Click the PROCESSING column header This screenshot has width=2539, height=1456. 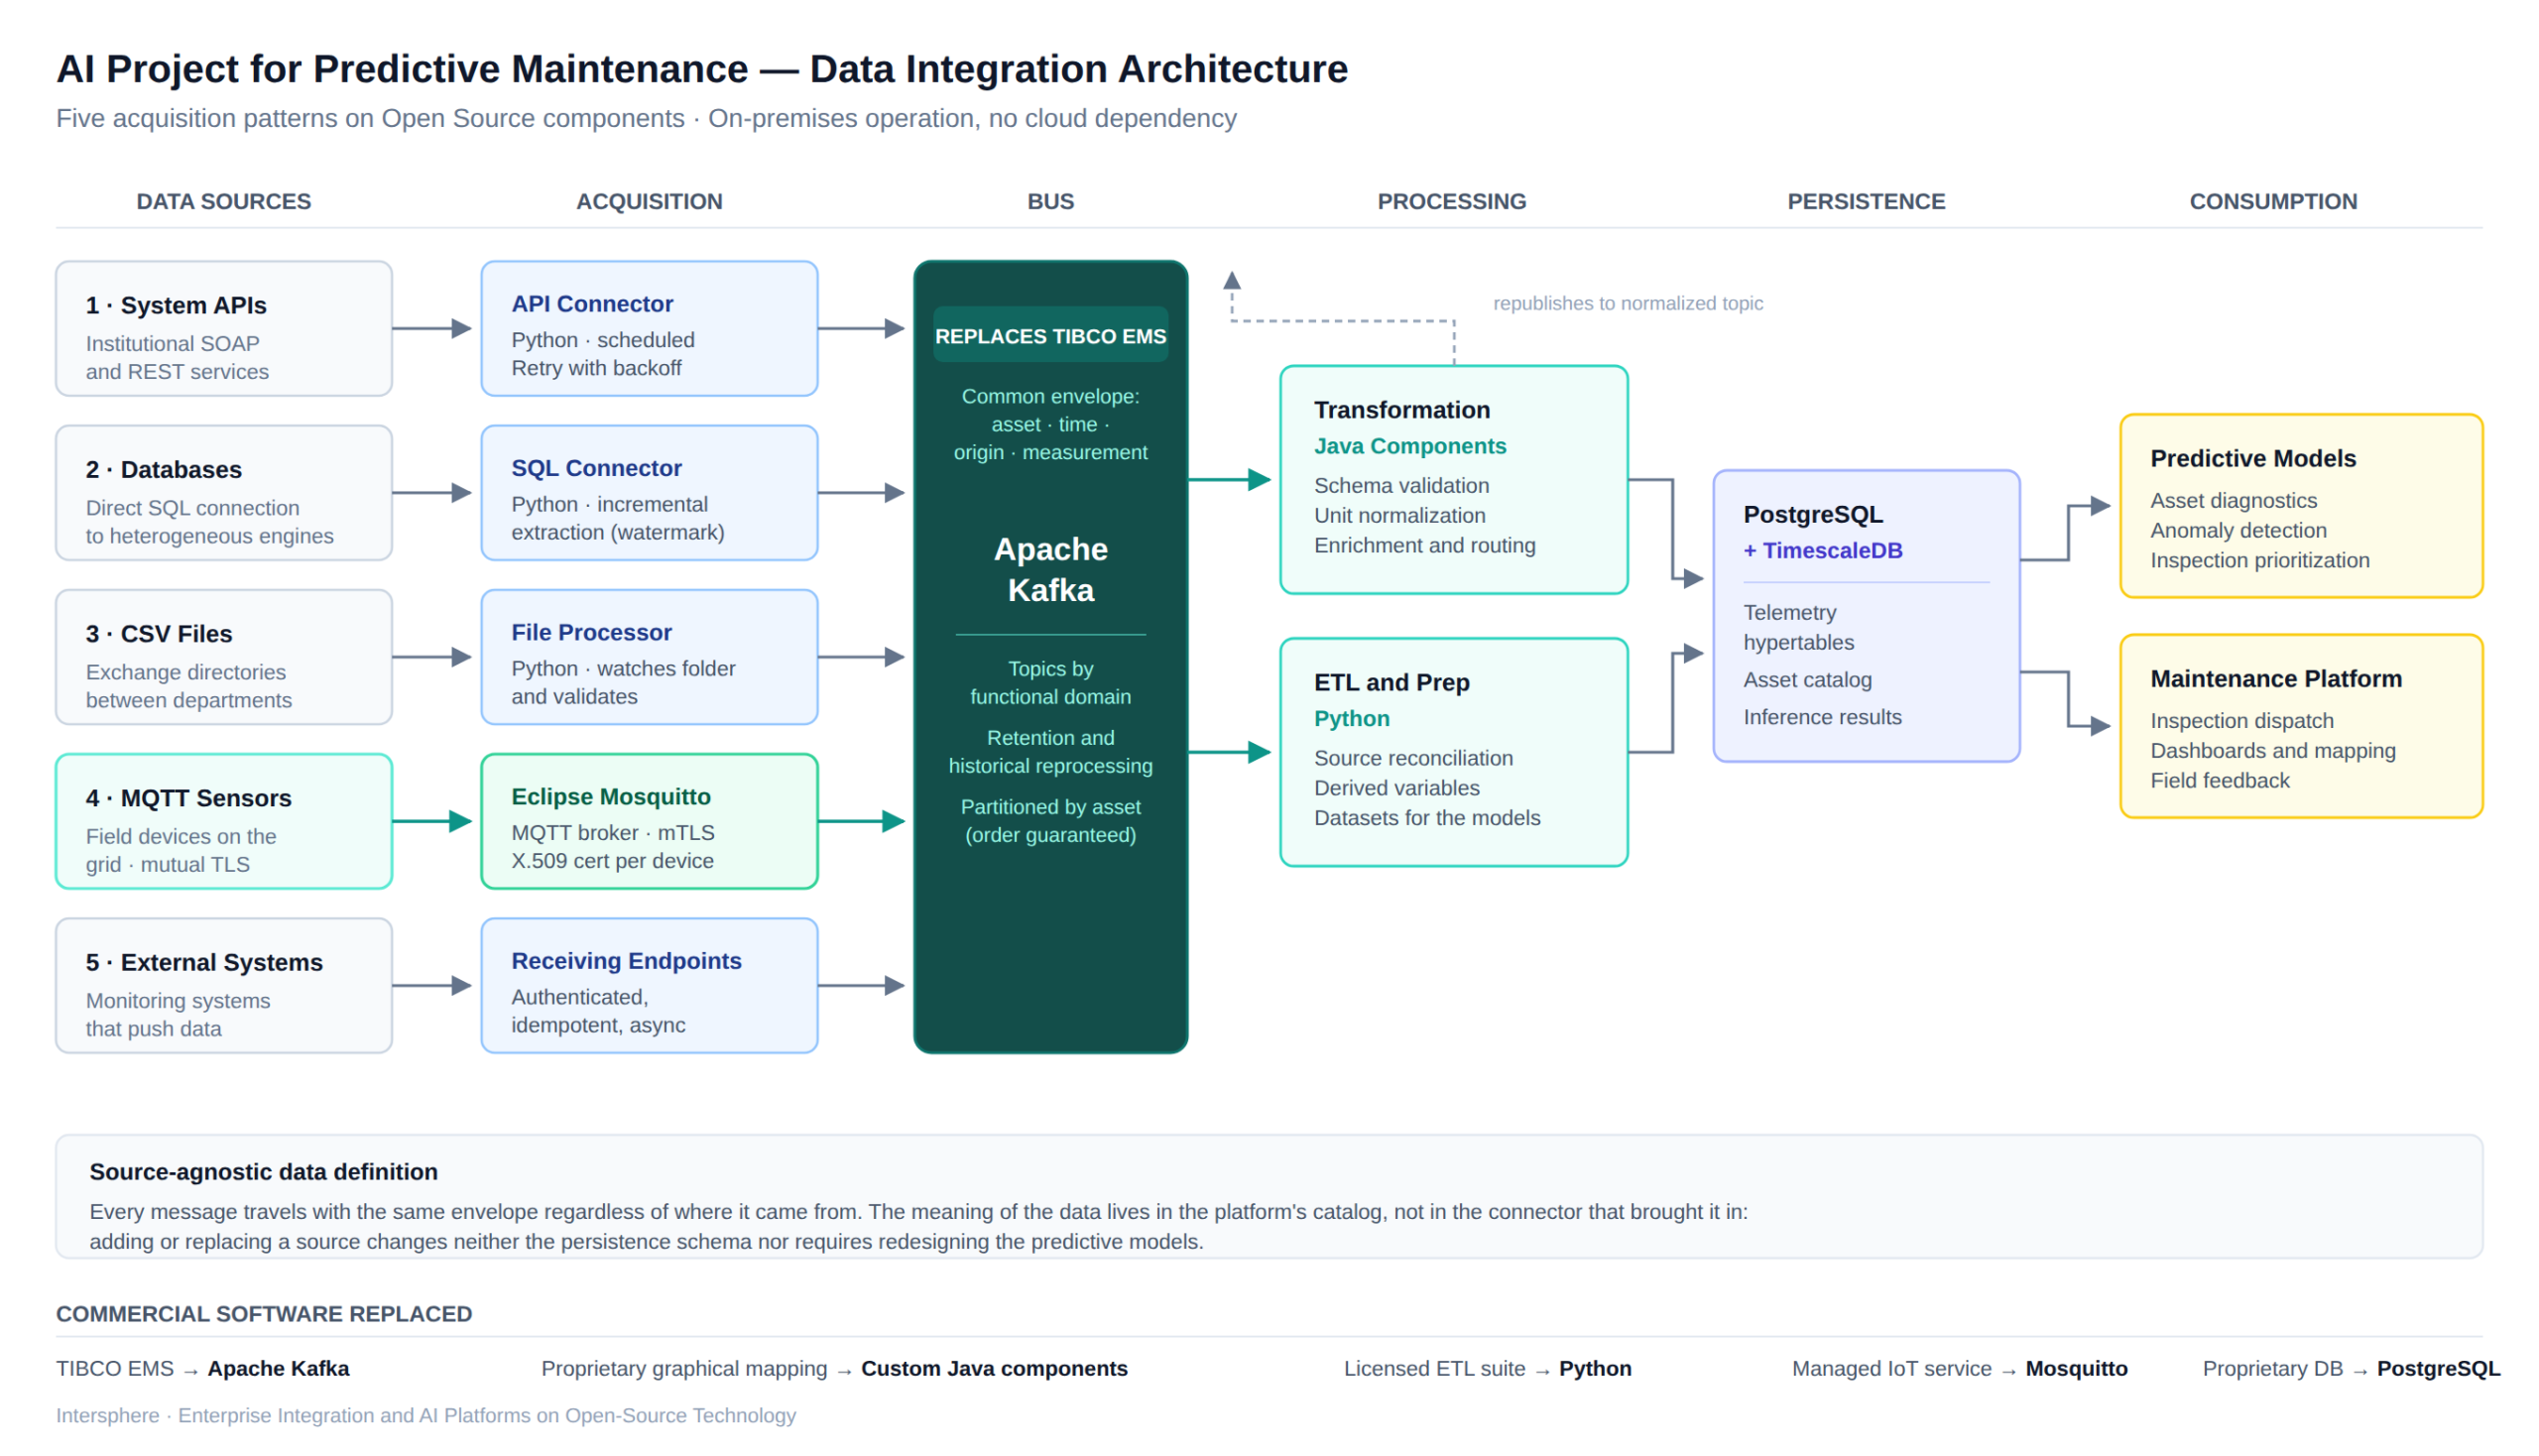coord(1452,201)
